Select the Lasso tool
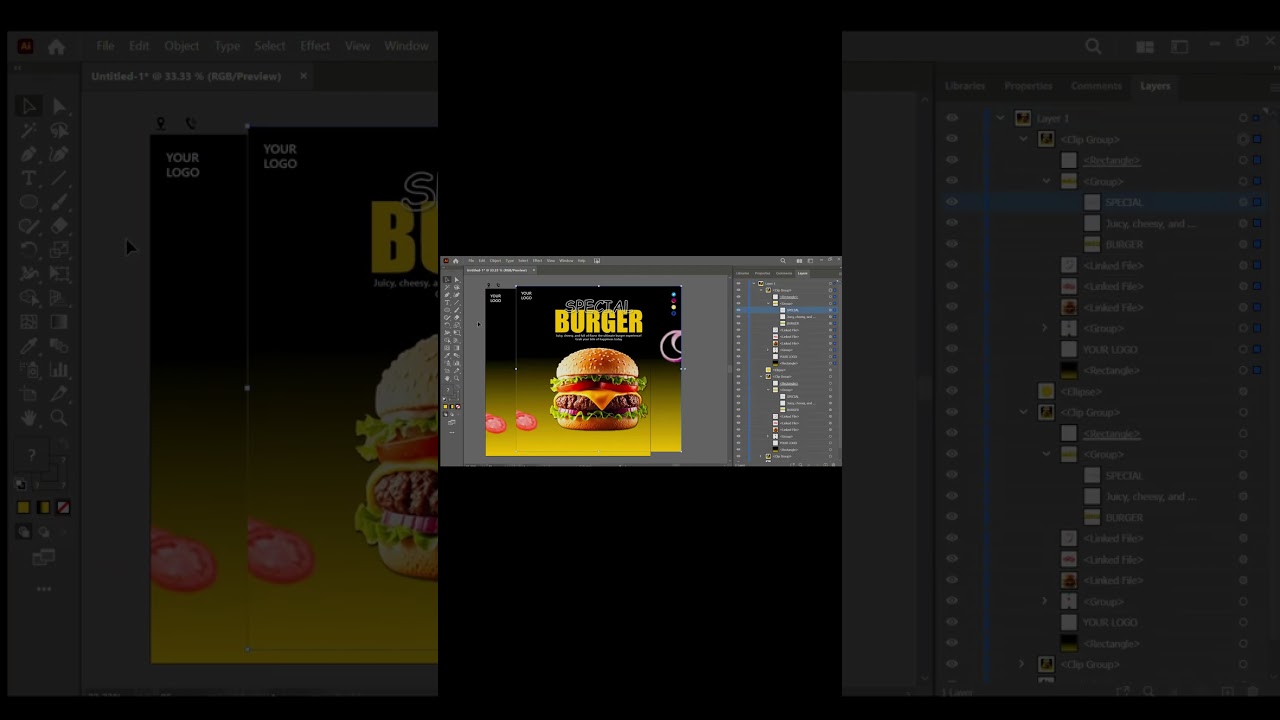Image resolution: width=1280 pixels, height=720 pixels. tap(59, 130)
